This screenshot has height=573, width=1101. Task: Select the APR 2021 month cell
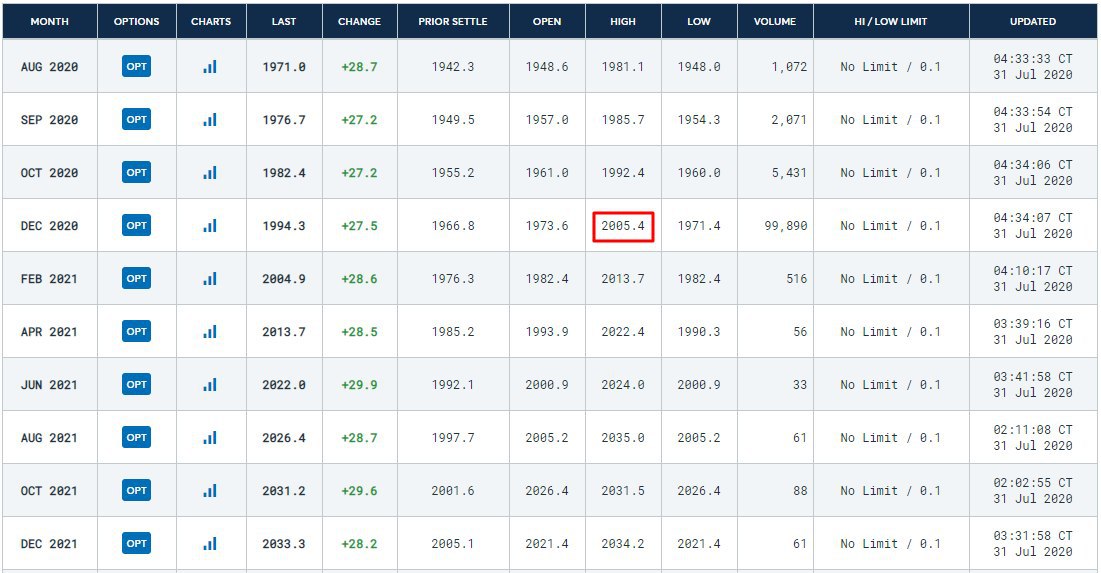click(x=49, y=332)
